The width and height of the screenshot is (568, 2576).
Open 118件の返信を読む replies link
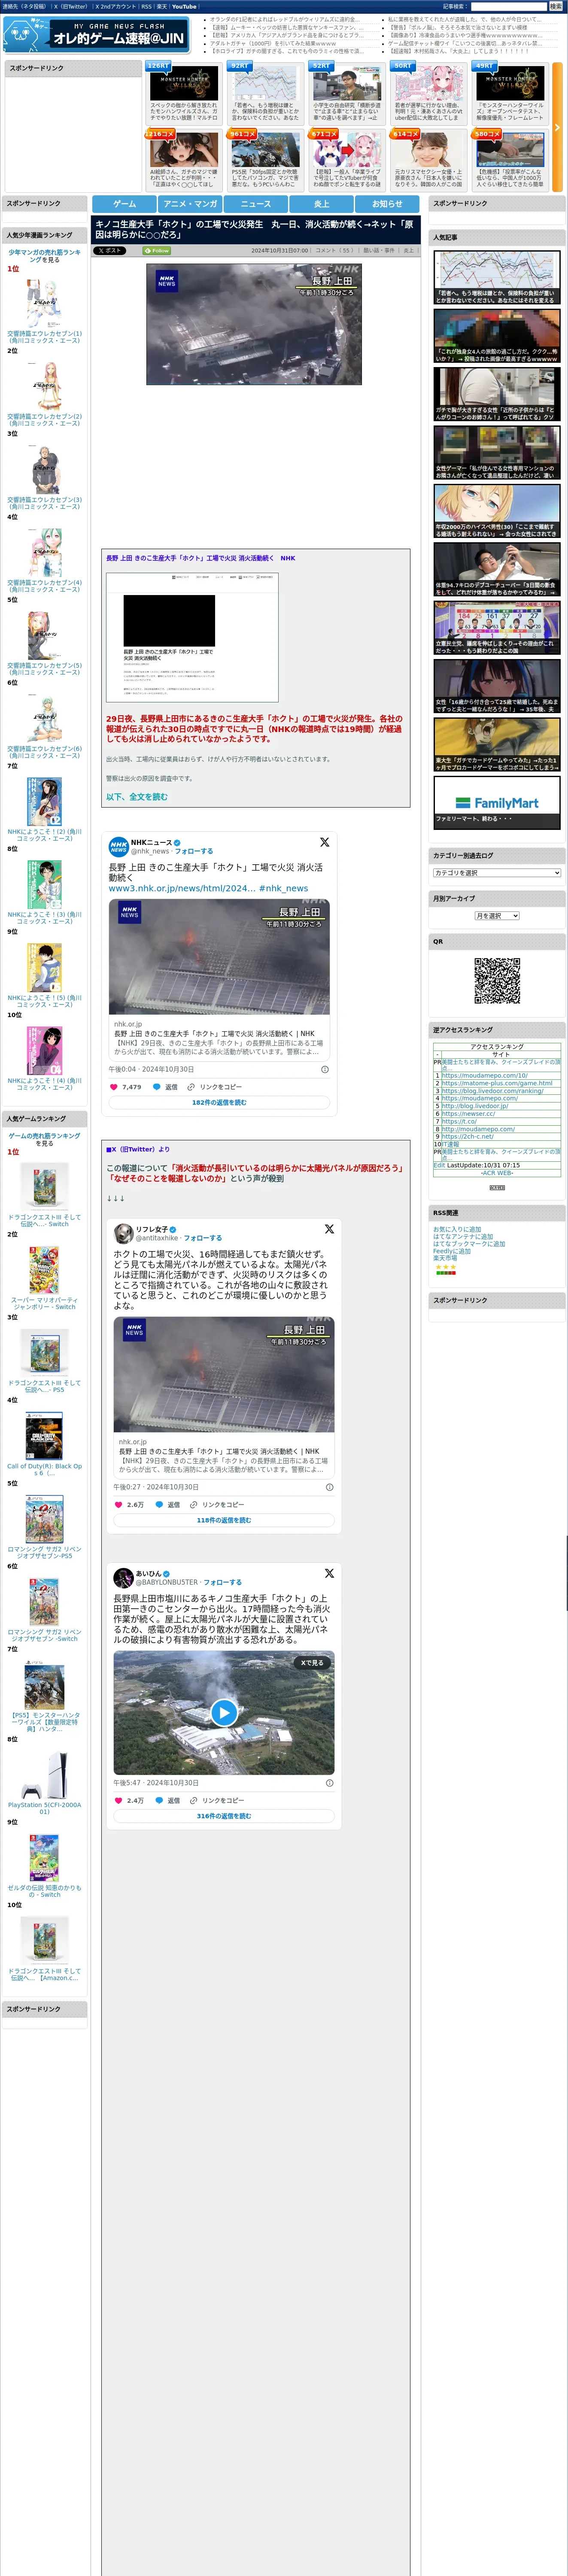pyautogui.click(x=224, y=1520)
